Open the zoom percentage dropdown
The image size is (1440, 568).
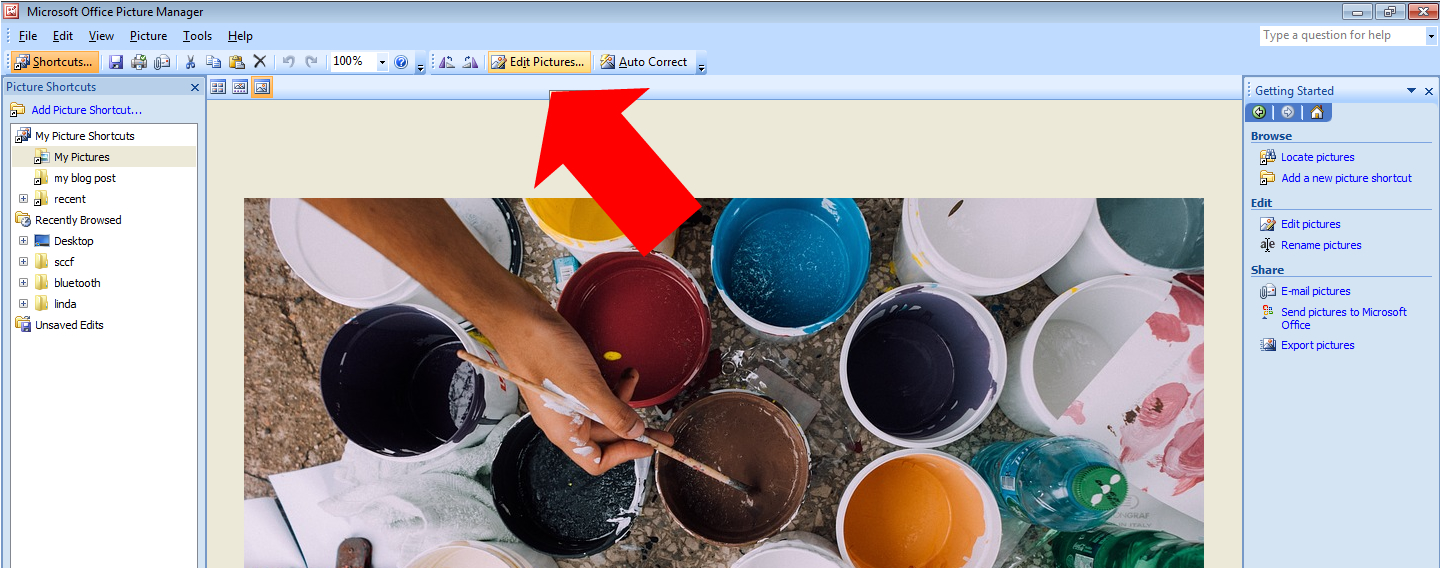[382, 62]
